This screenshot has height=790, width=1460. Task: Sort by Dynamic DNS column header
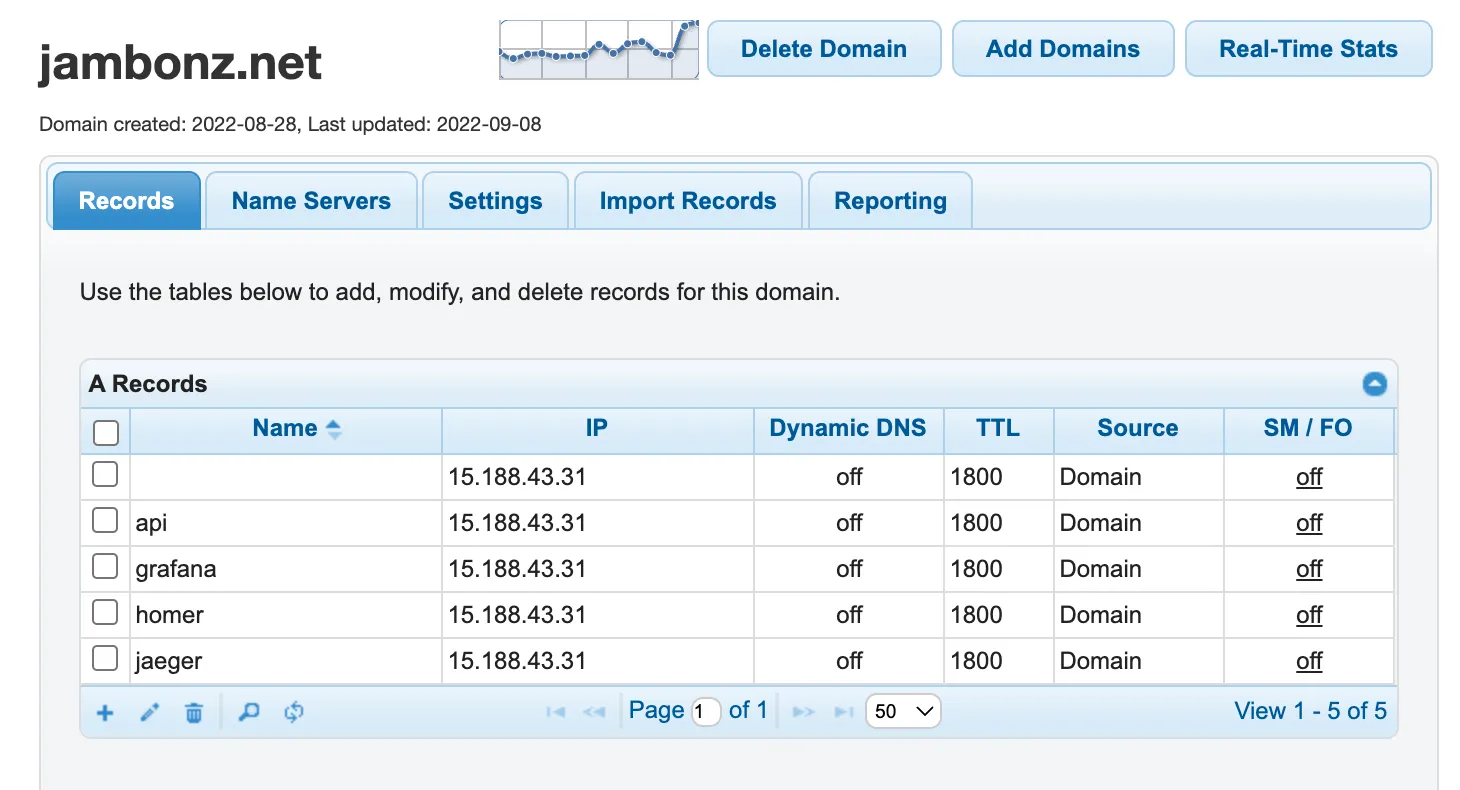click(848, 429)
